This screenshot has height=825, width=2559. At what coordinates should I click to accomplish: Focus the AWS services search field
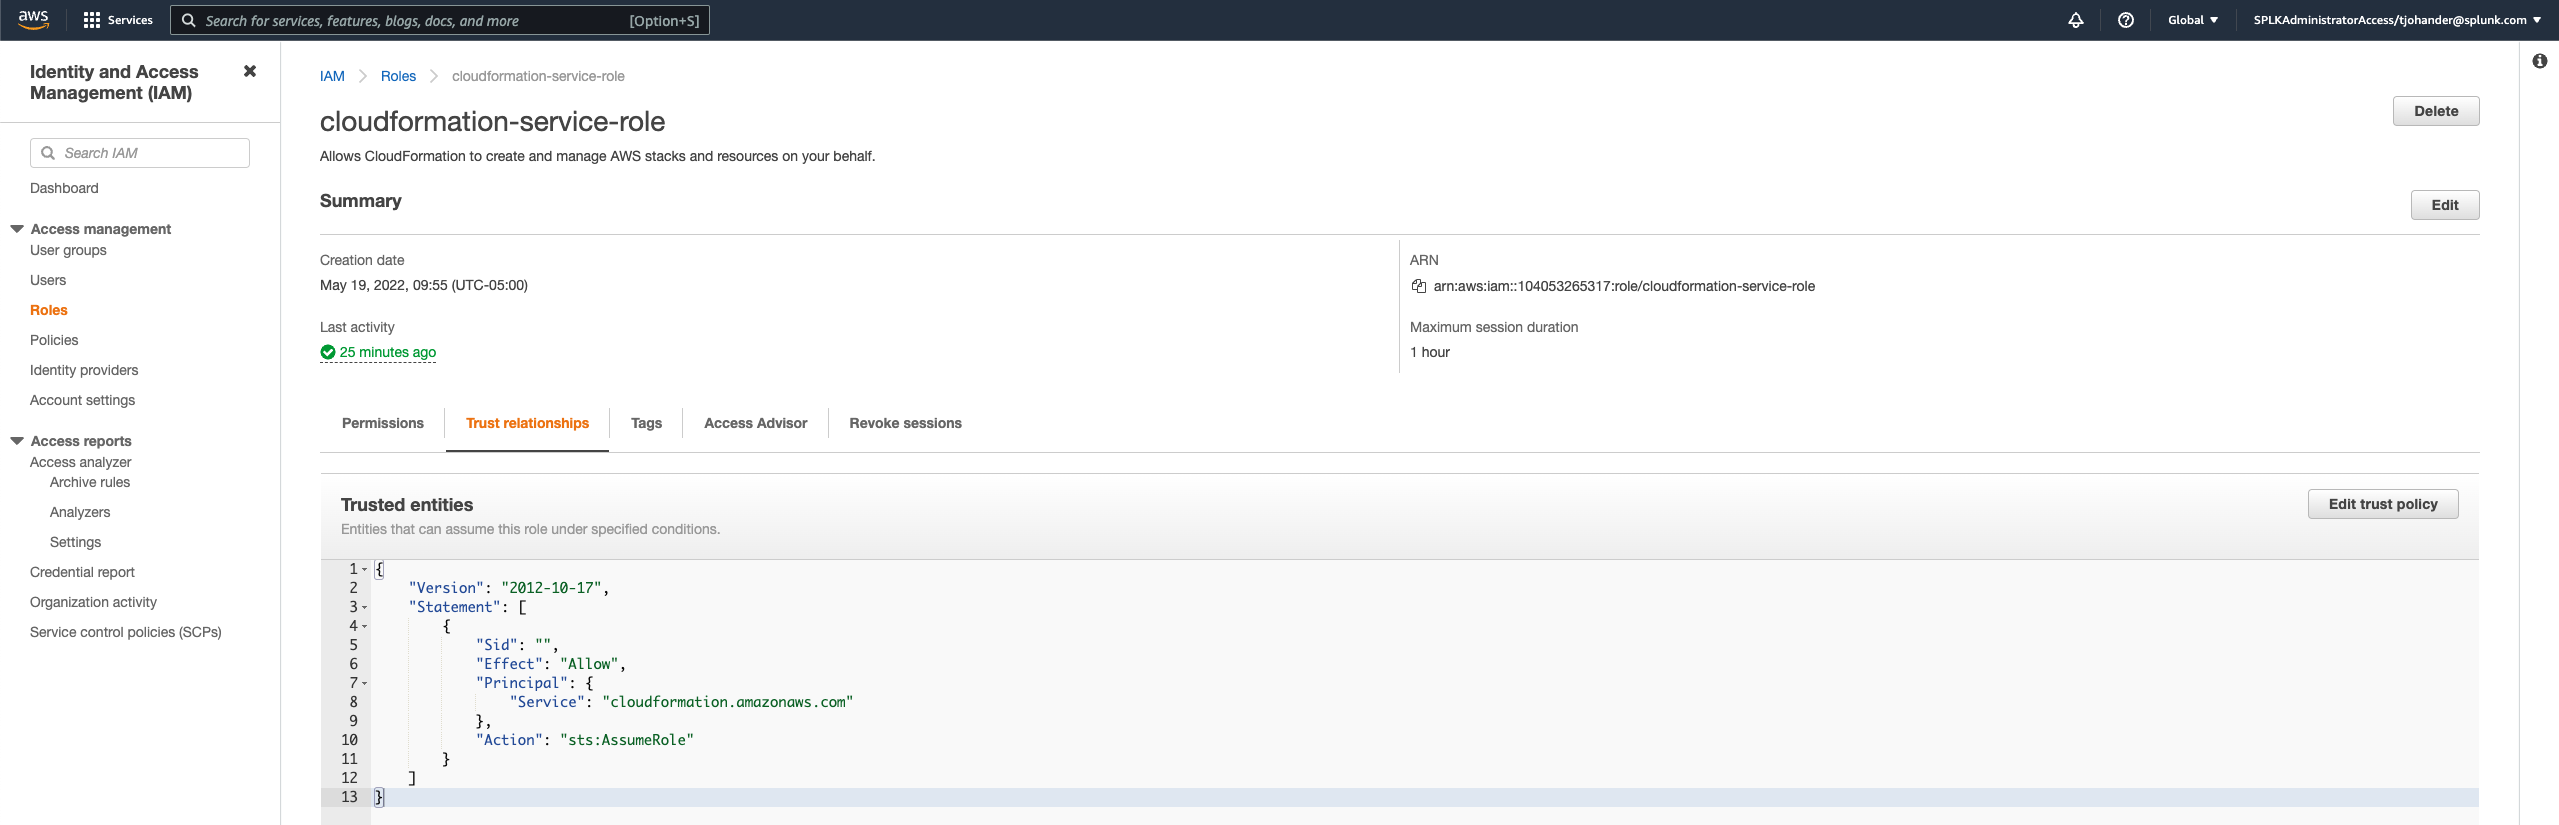coord(440,20)
